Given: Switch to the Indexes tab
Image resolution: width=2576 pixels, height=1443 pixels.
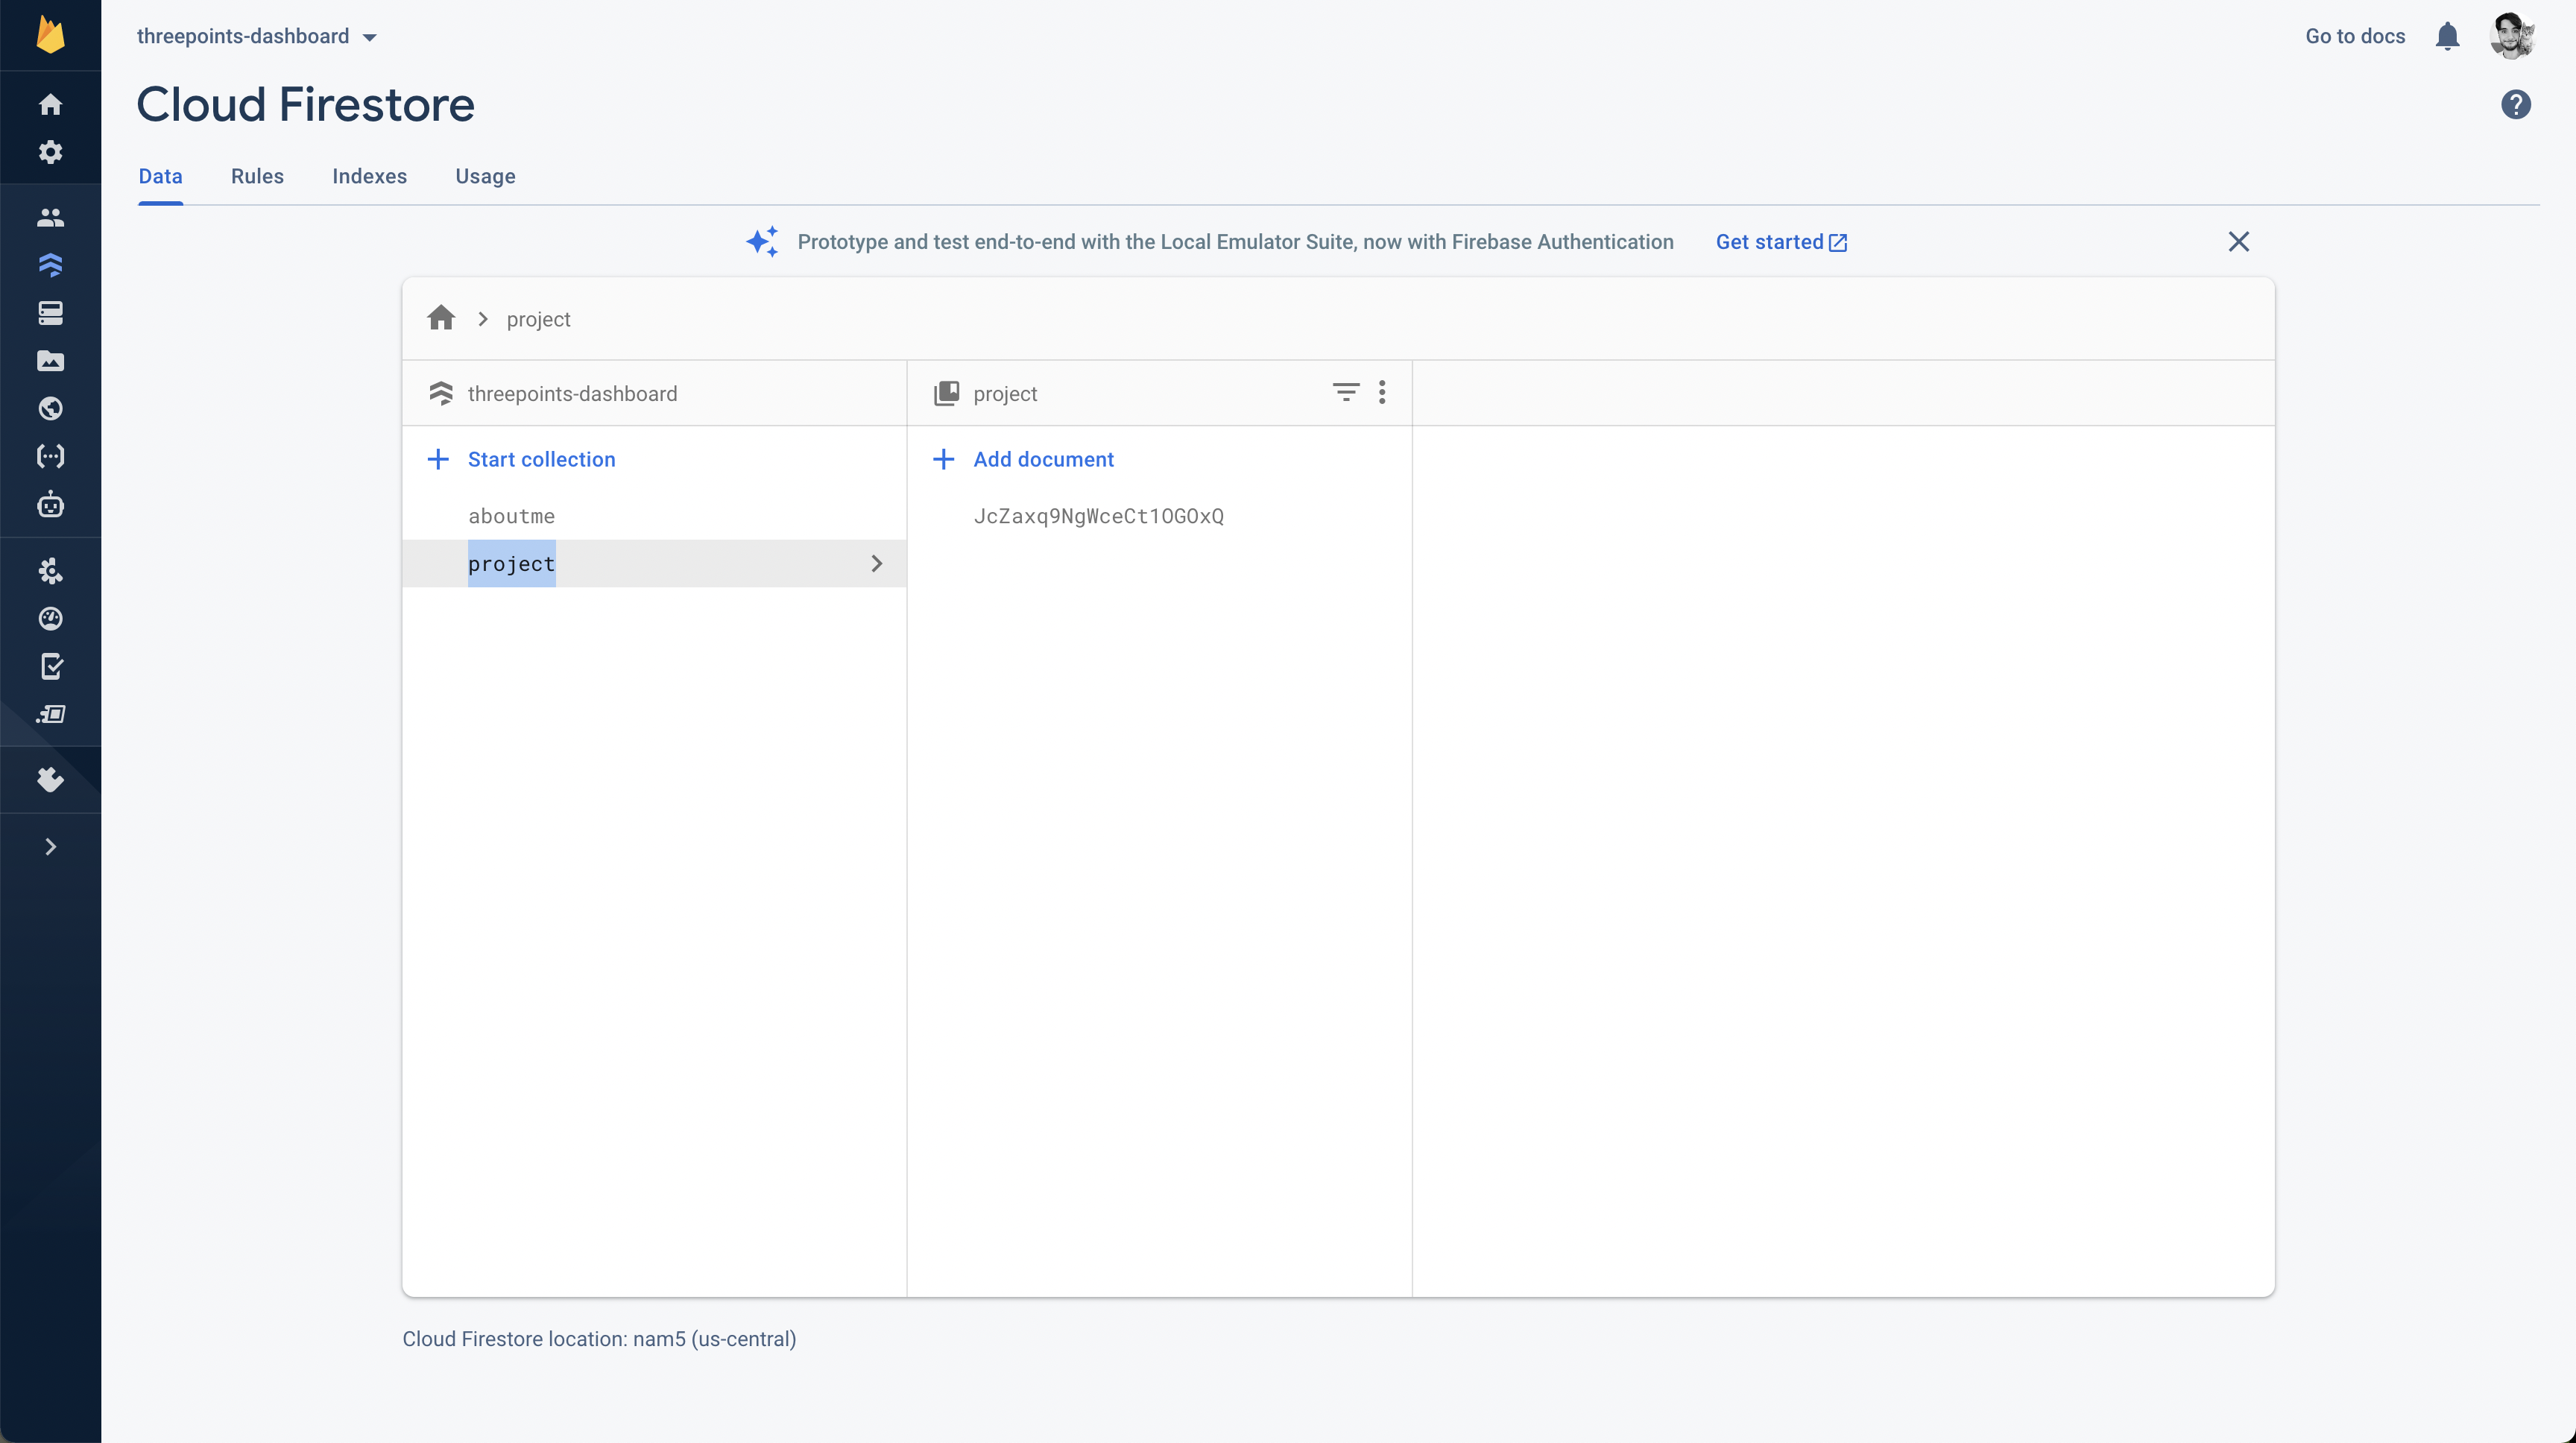Looking at the screenshot, I should coord(369,176).
